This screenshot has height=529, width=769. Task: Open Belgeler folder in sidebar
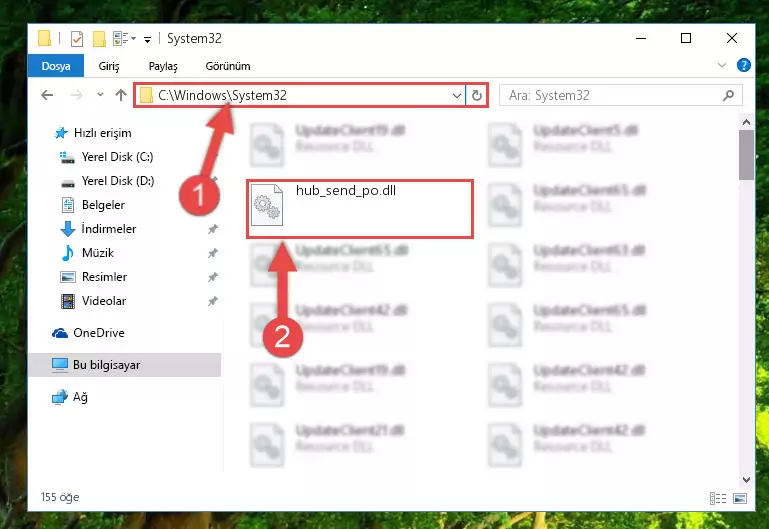click(x=103, y=205)
